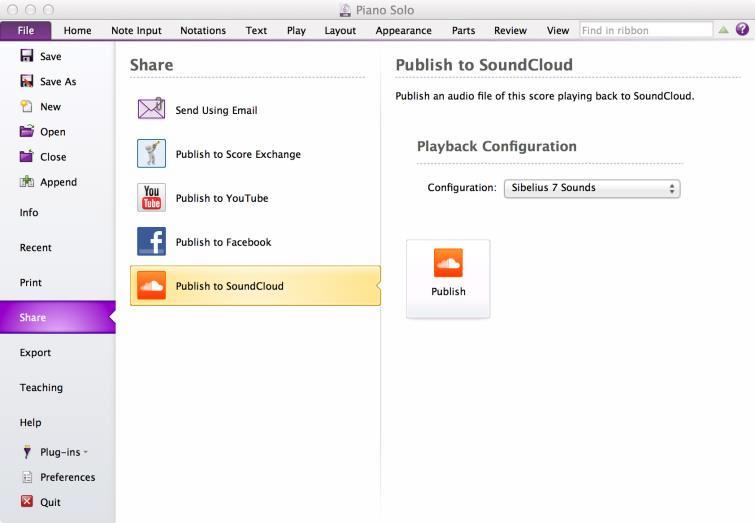
Task: Click the Facebook icon
Action: coord(151,241)
